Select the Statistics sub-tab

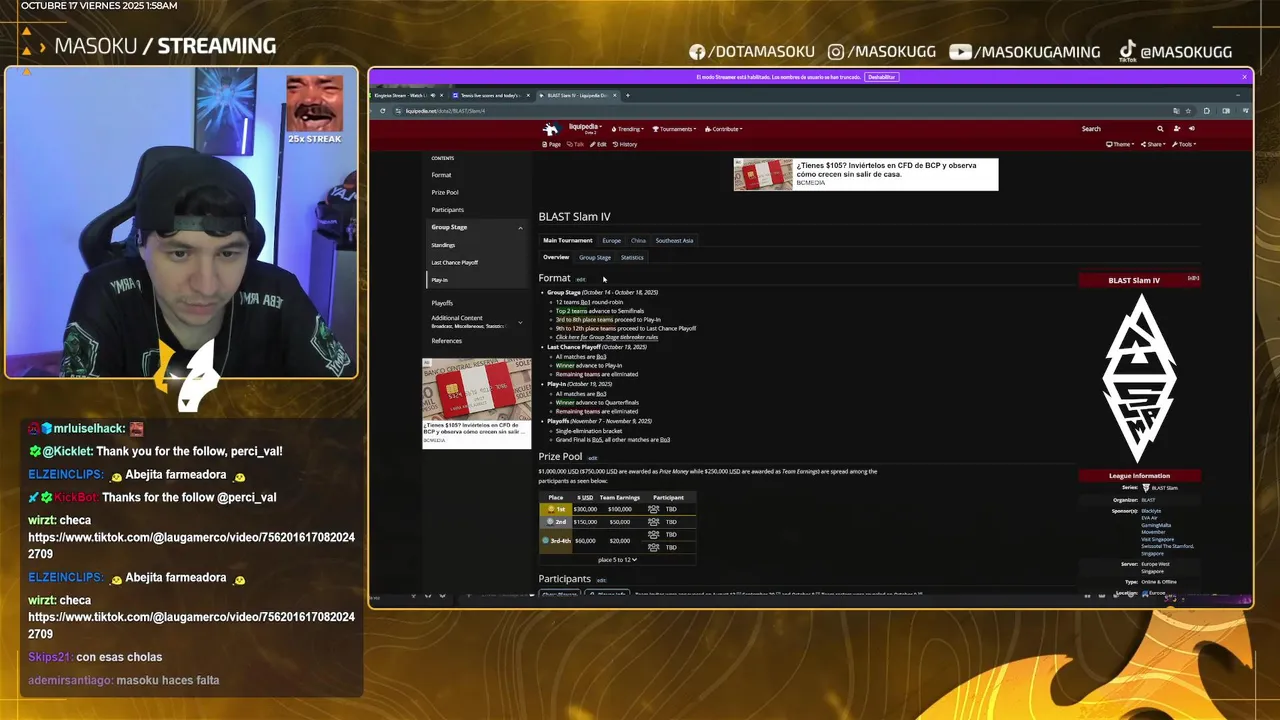tap(632, 257)
